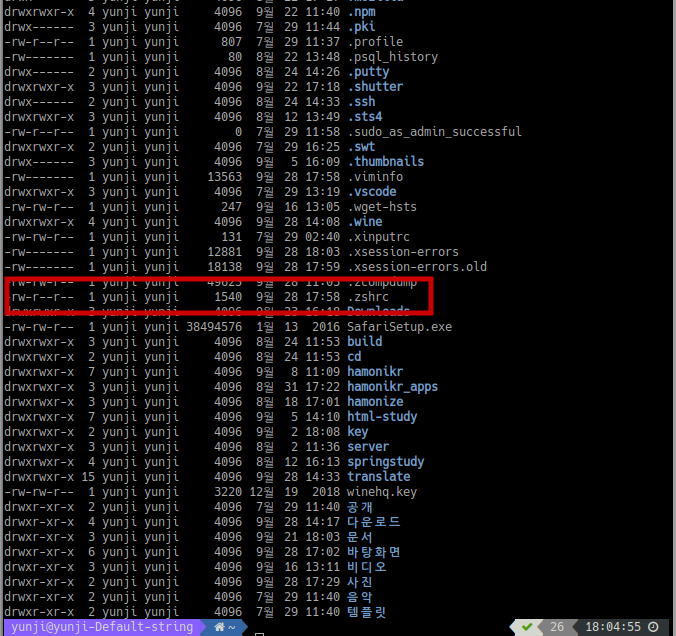This screenshot has width=676, height=636.
Task: Click the terminal cursor at the prompt
Action: [258, 631]
